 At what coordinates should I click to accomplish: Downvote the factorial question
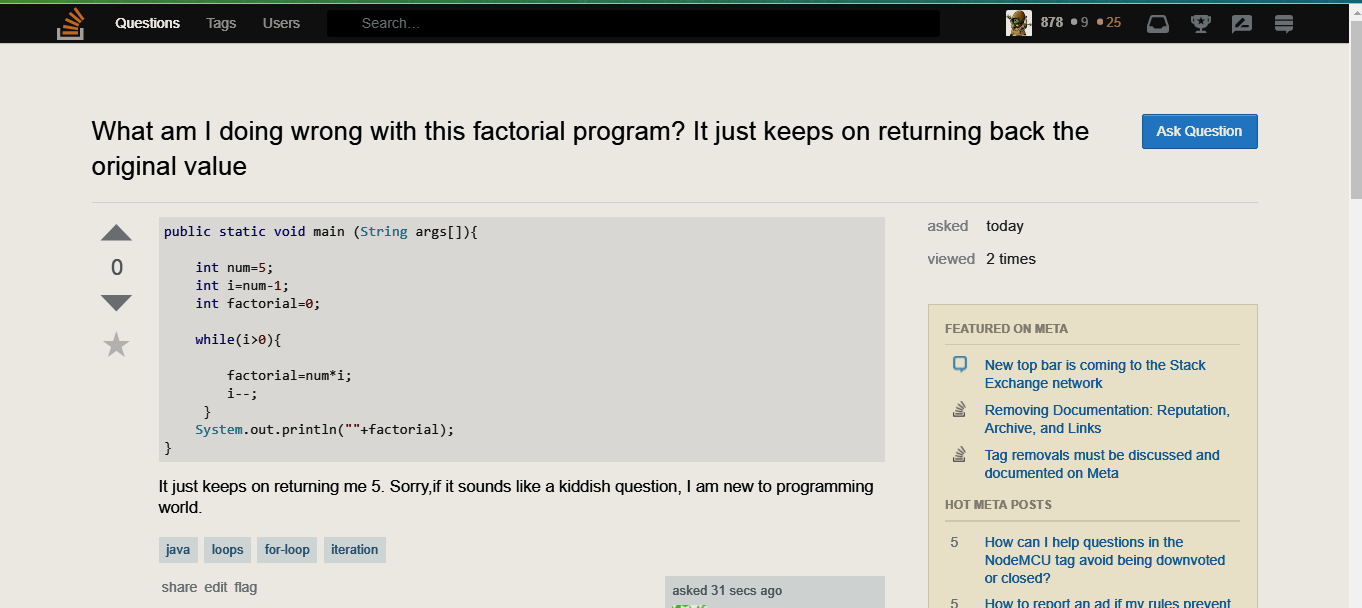click(x=116, y=302)
